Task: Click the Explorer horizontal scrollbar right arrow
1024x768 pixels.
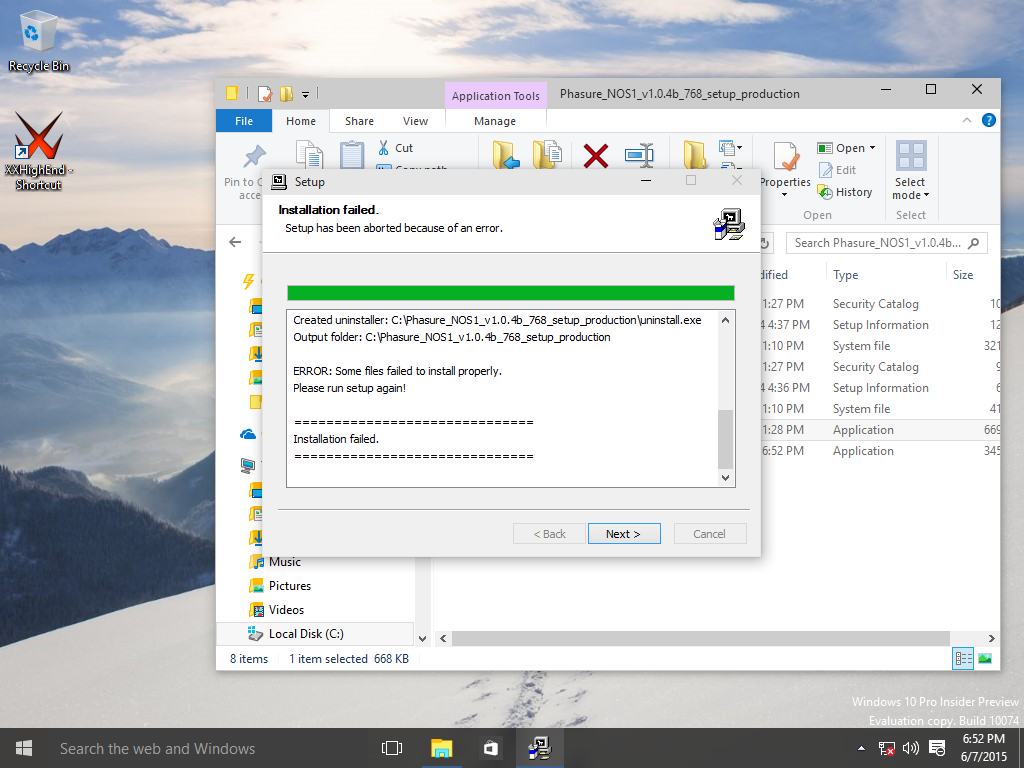Action: (991, 638)
